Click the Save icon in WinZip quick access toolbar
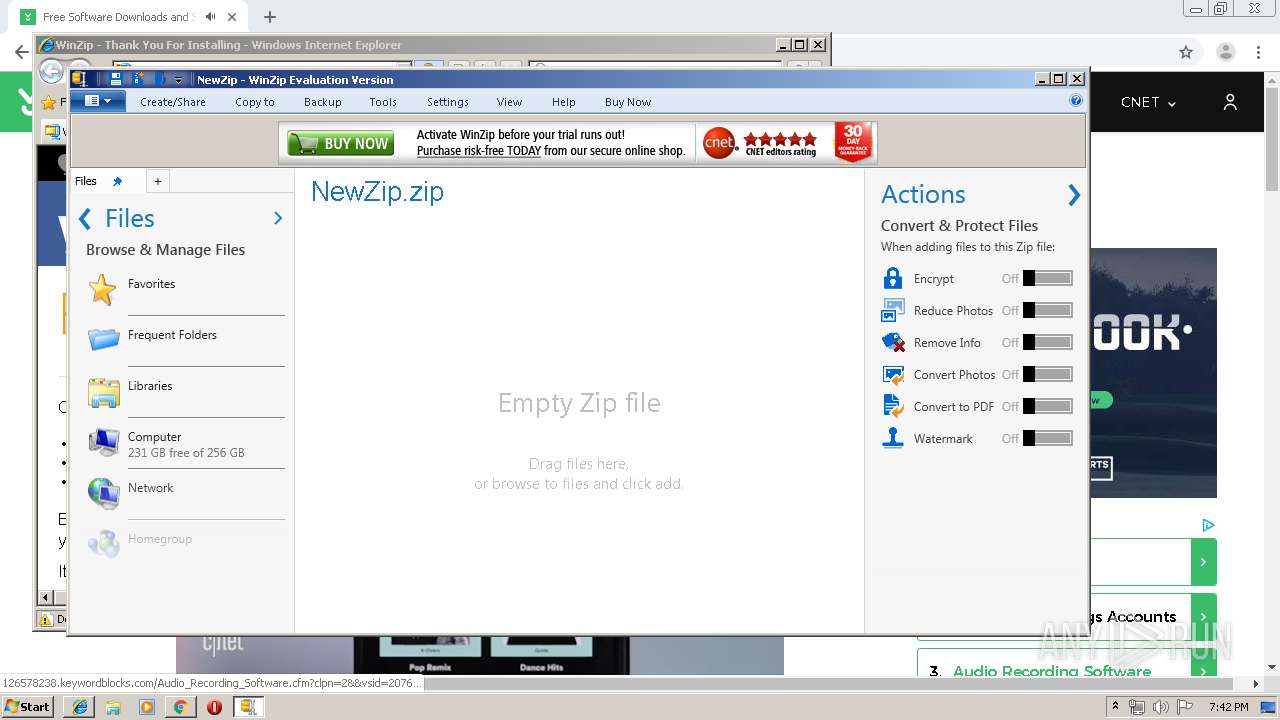Screen dimensions: 1280x720 116,79
